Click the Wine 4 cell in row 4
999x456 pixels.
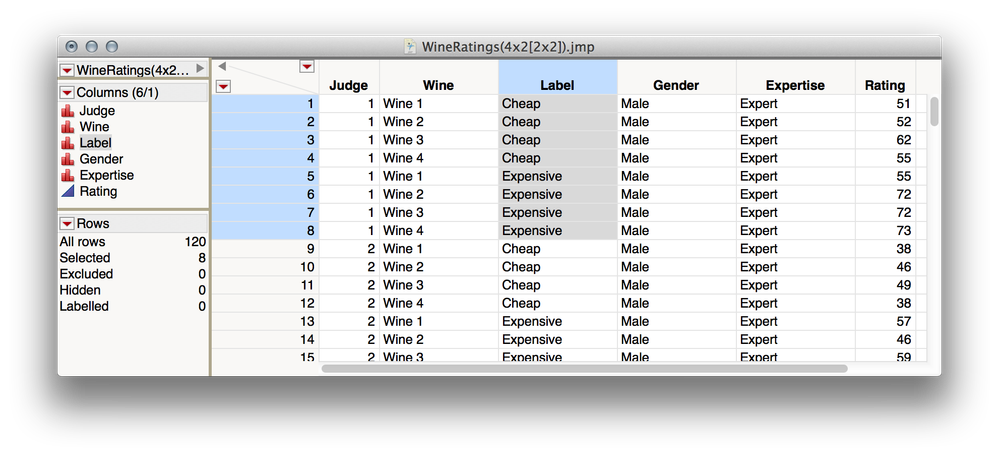pyautogui.click(x=439, y=158)
